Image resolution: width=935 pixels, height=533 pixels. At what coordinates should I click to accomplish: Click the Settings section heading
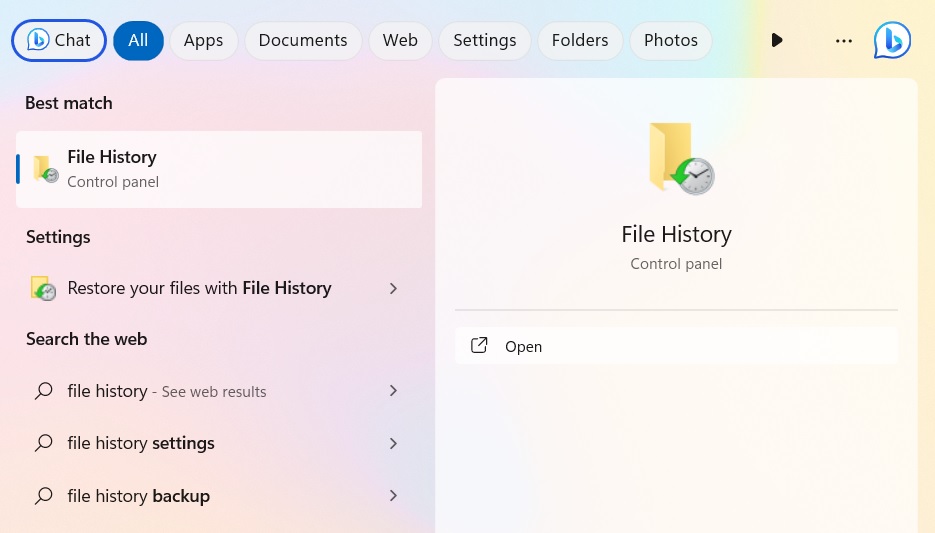click(58, 237)
